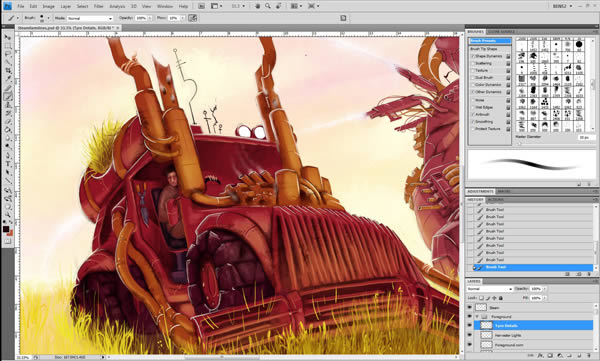600x361 pixels.
Task: Lock layer position with move lock icon
Action: (x=494, y=298)
